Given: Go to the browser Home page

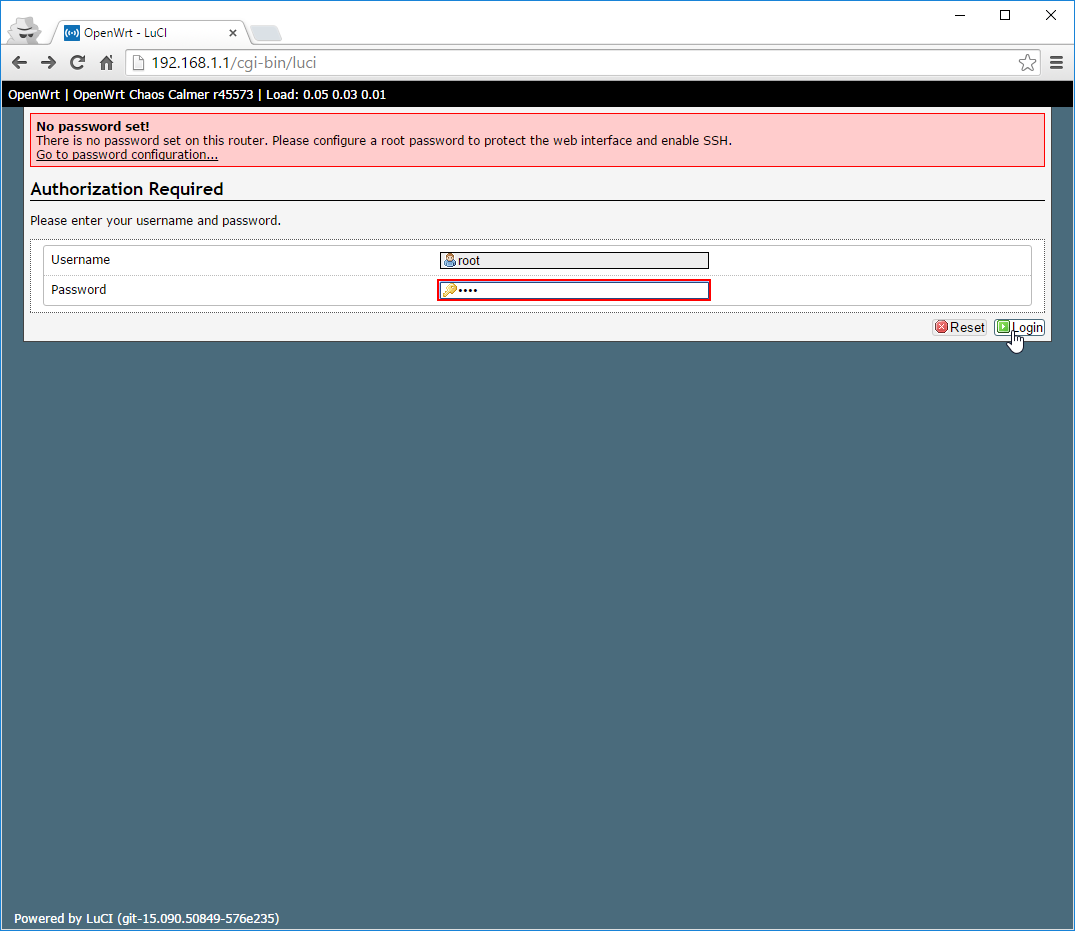Looking at the screenshot, I should pyautogui.click(x=106, y=63).
